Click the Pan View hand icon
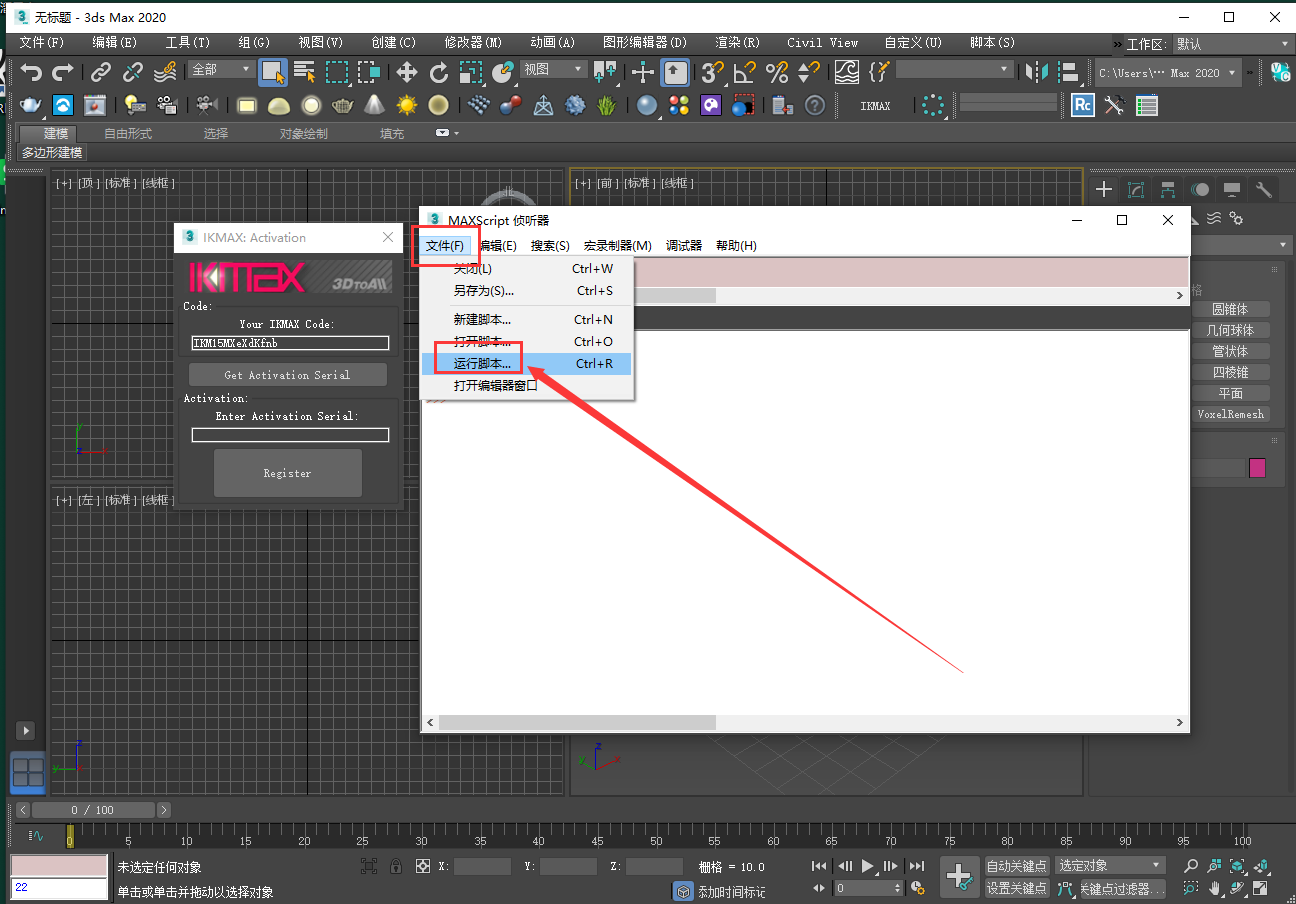 point(1215,887)
